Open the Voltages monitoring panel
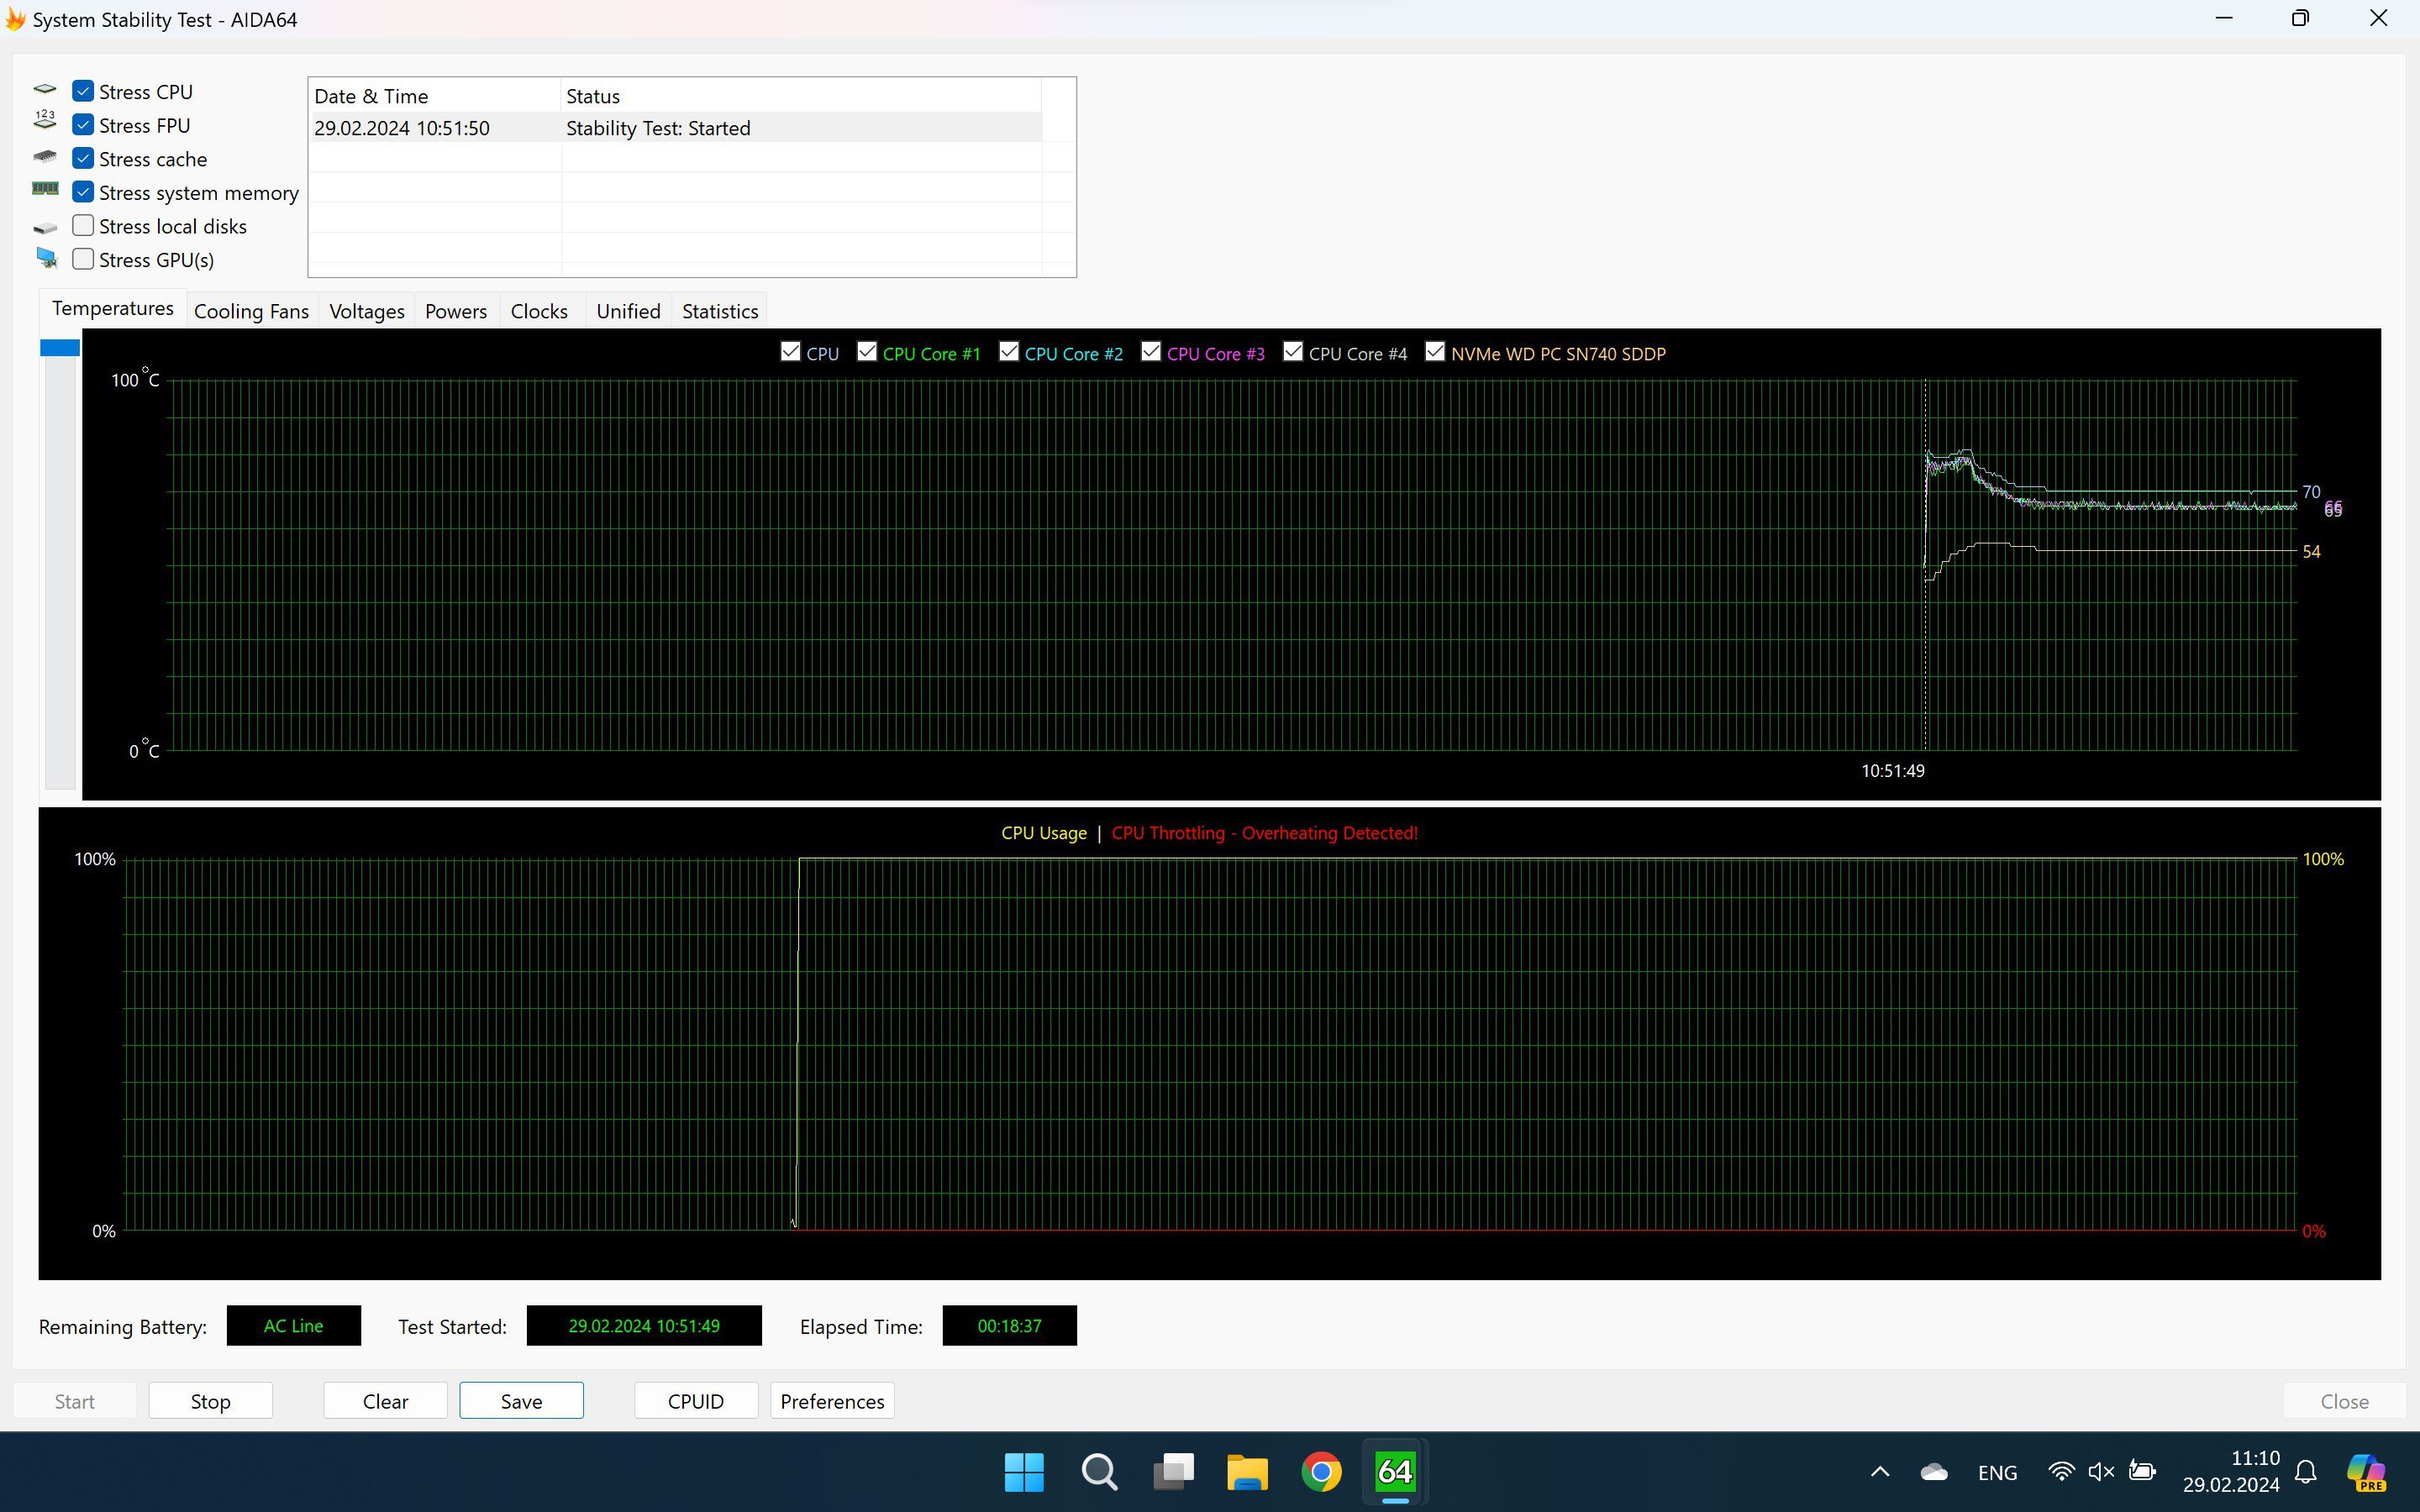Screen dimensions: 2420x1512 (367, 310)
